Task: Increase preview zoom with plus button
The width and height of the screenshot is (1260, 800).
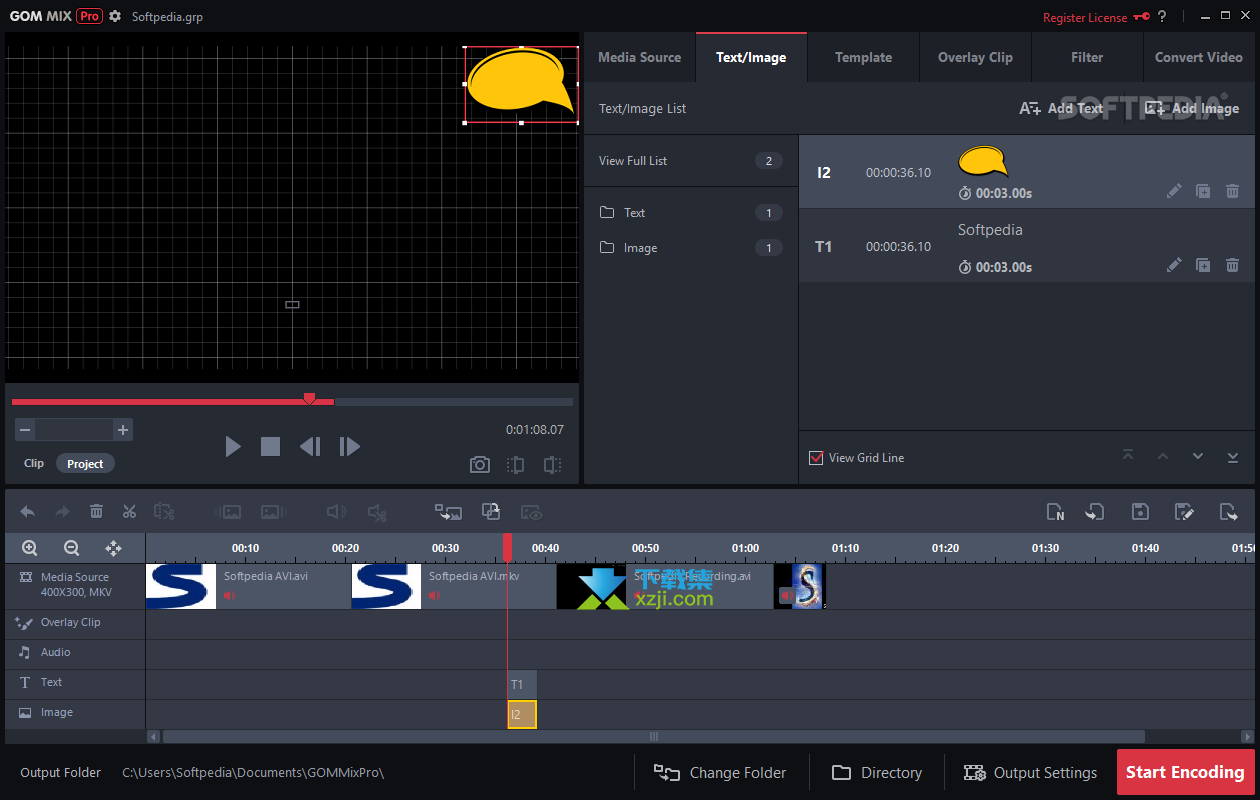Action: pos(123,430)
